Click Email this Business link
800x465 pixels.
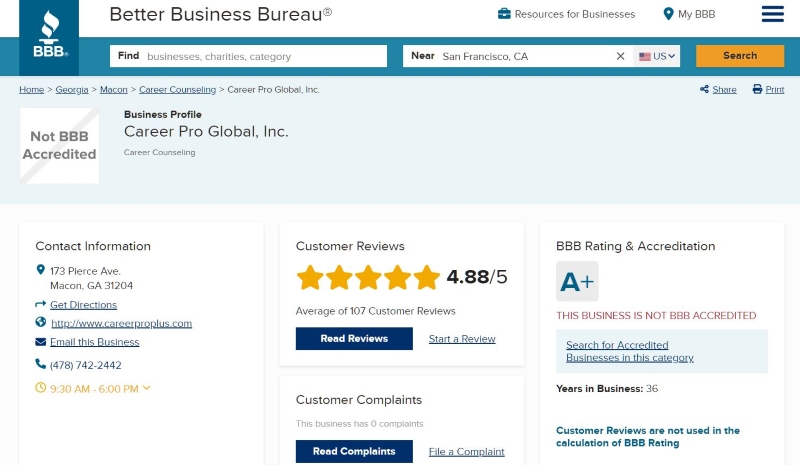coord(94,342)
